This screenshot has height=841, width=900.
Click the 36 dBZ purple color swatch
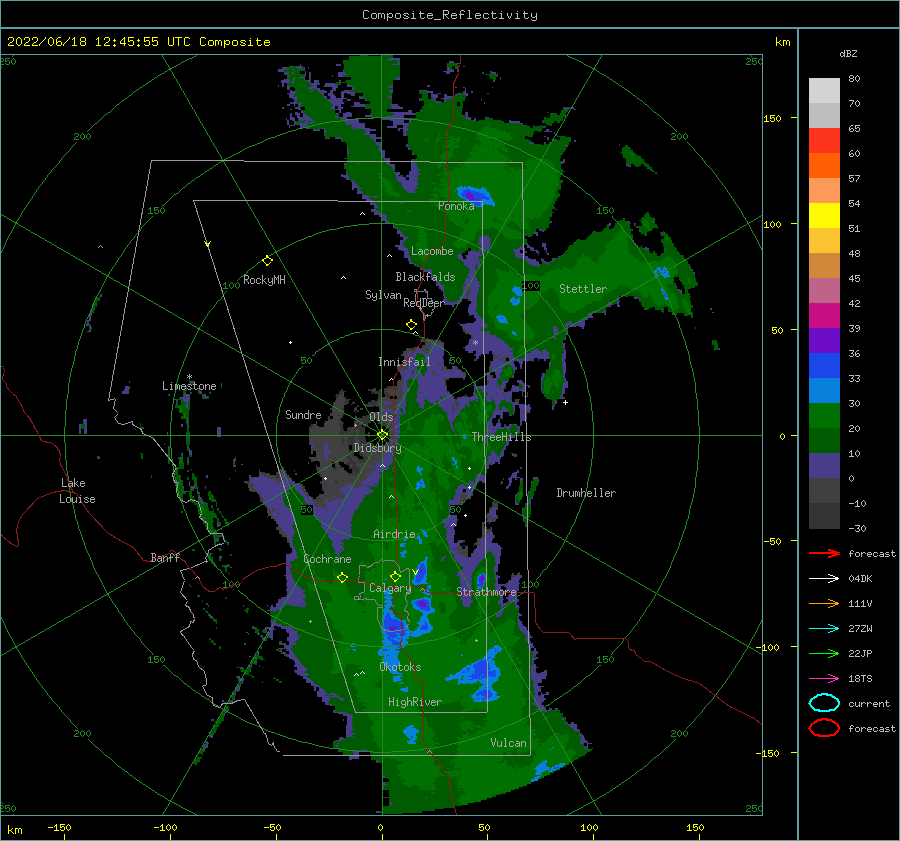pyautogui.click(x=824, y=340)
